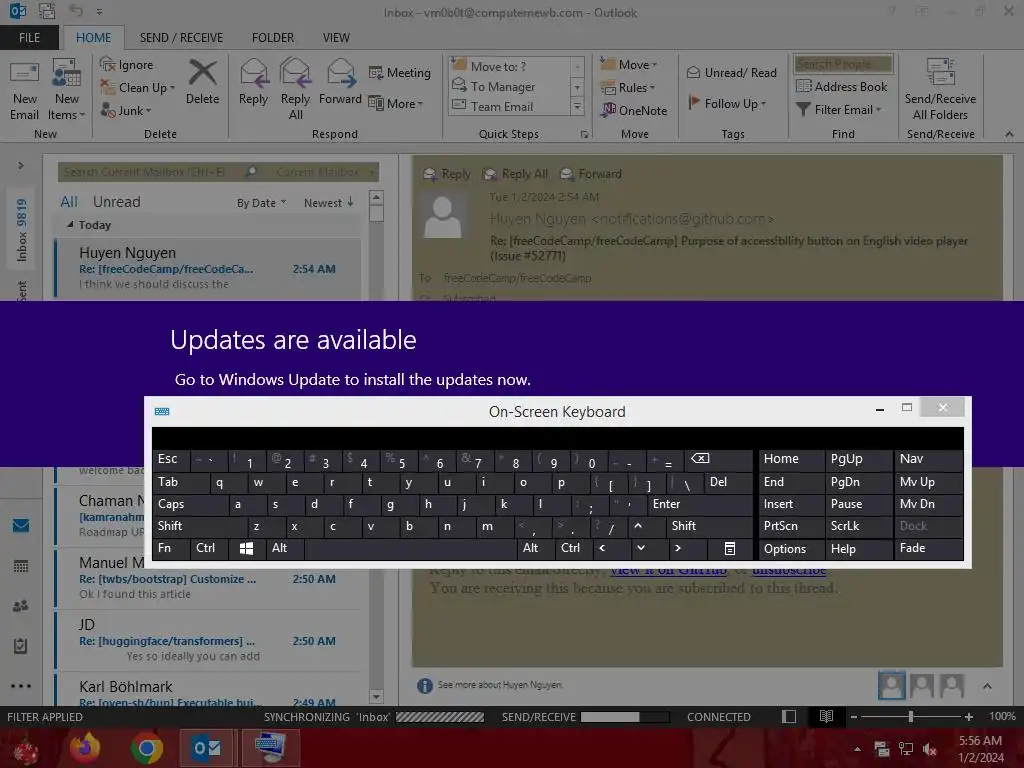Click Newest sort order toggle
This screenshot has width=1024, height=768.
coord(328,203)
